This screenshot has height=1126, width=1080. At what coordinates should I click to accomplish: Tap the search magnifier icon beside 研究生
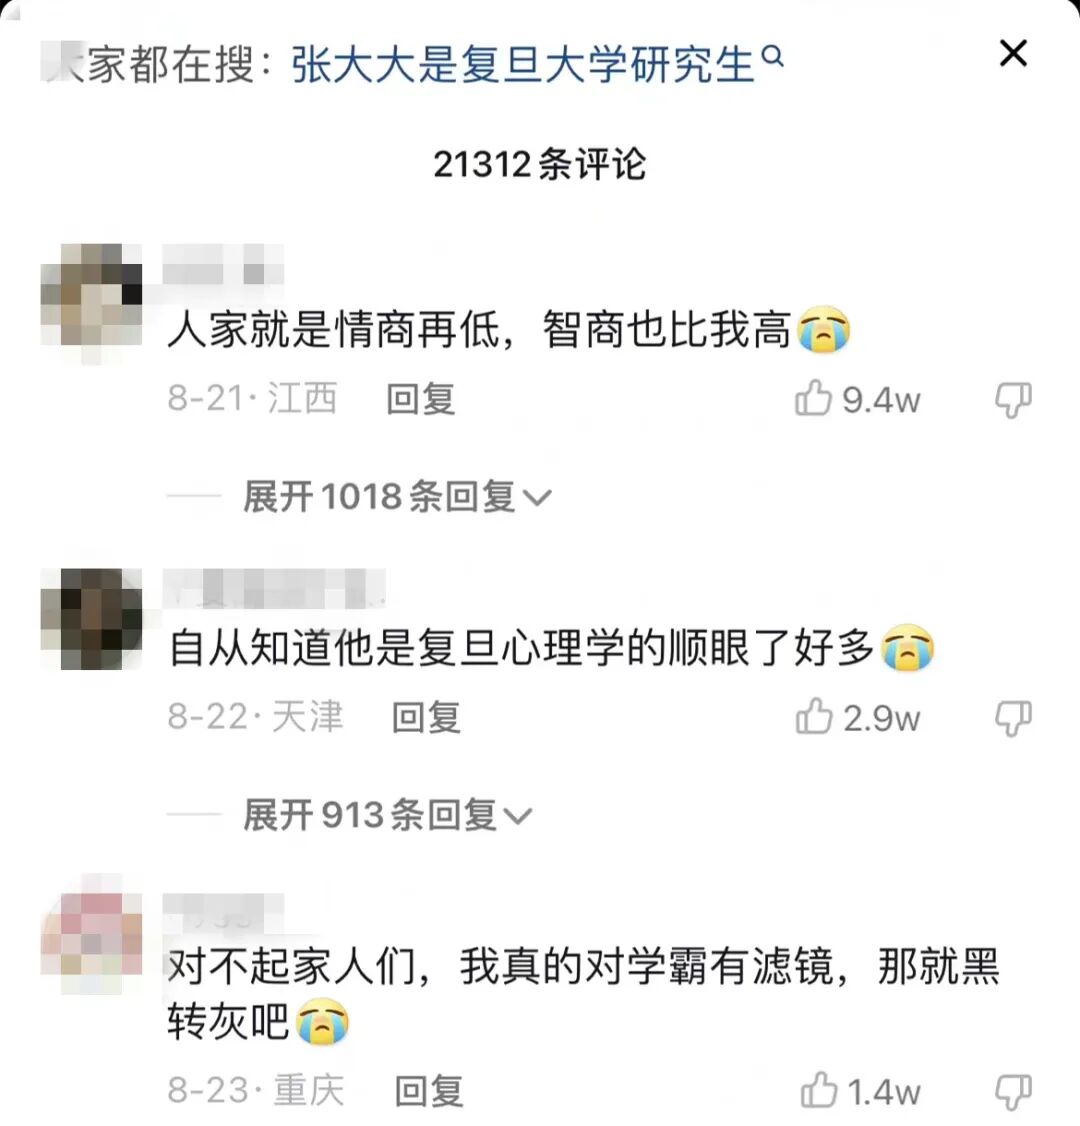pos(773,55)
